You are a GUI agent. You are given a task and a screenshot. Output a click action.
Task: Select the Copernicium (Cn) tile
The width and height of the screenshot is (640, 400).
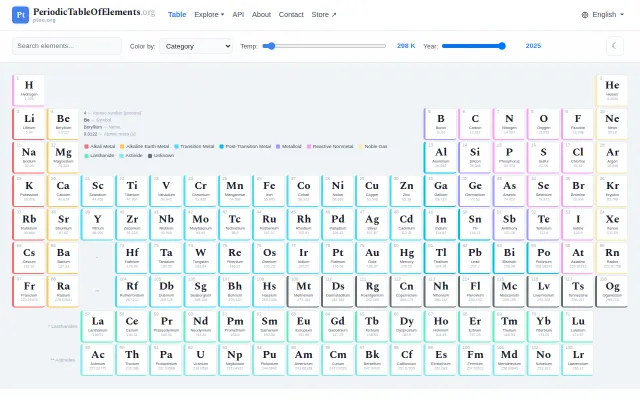point(406,291)
